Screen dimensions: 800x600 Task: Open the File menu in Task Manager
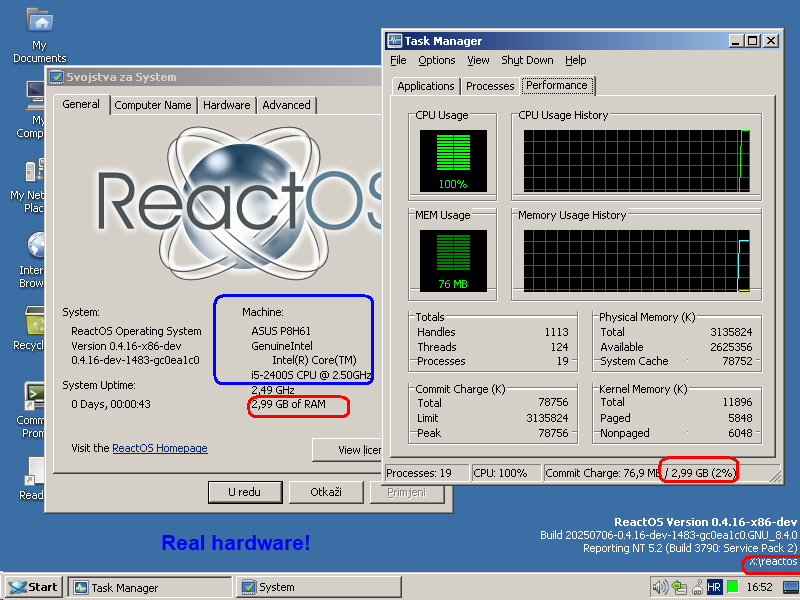pyautogui.click(x=398, y=60)
